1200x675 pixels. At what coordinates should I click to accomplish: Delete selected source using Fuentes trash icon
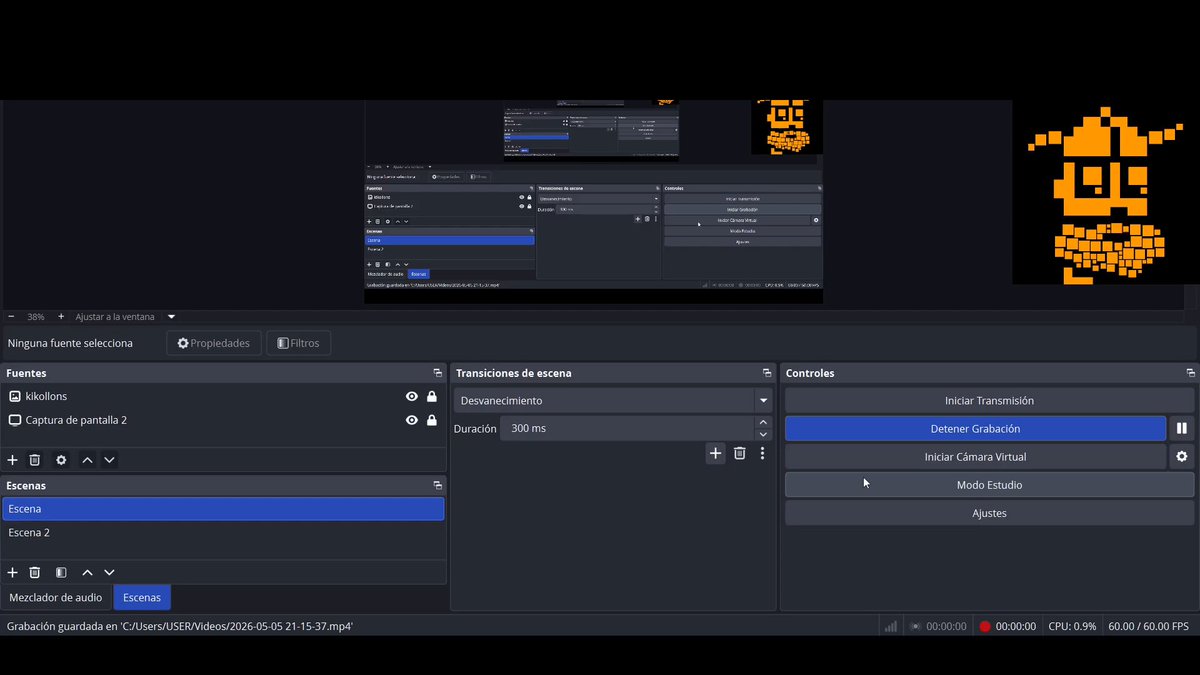[x=35, y=460]
